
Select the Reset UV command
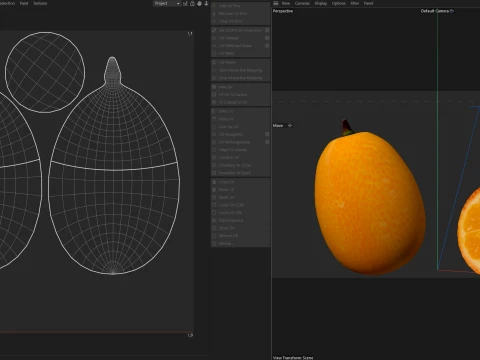[x=240, y=197]
